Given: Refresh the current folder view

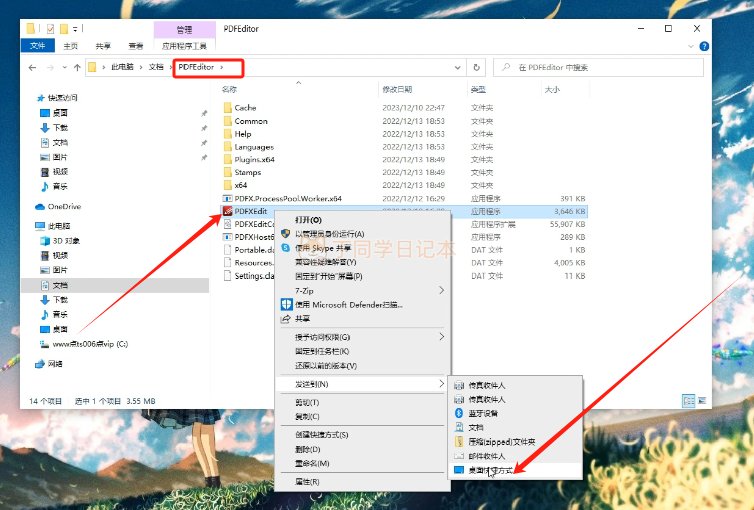Looking at the screenshot, I should pyautogui.click(x=477, y=68).
